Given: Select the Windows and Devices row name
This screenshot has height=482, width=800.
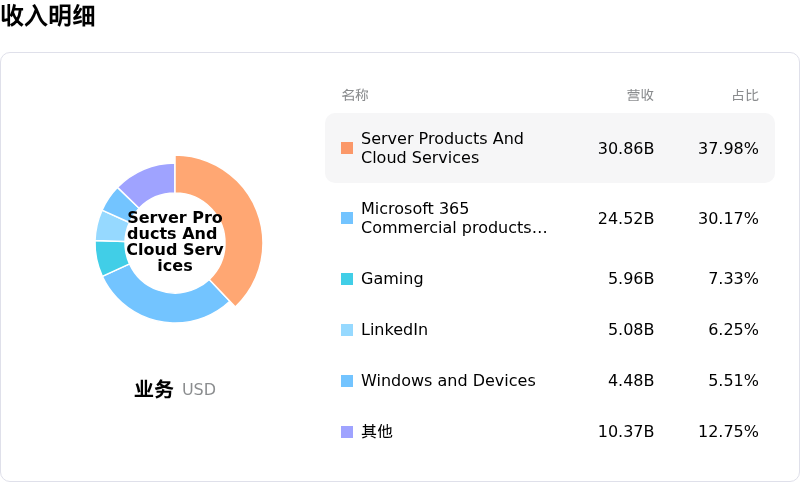Looking at the screenshot, I should point(448,380).
